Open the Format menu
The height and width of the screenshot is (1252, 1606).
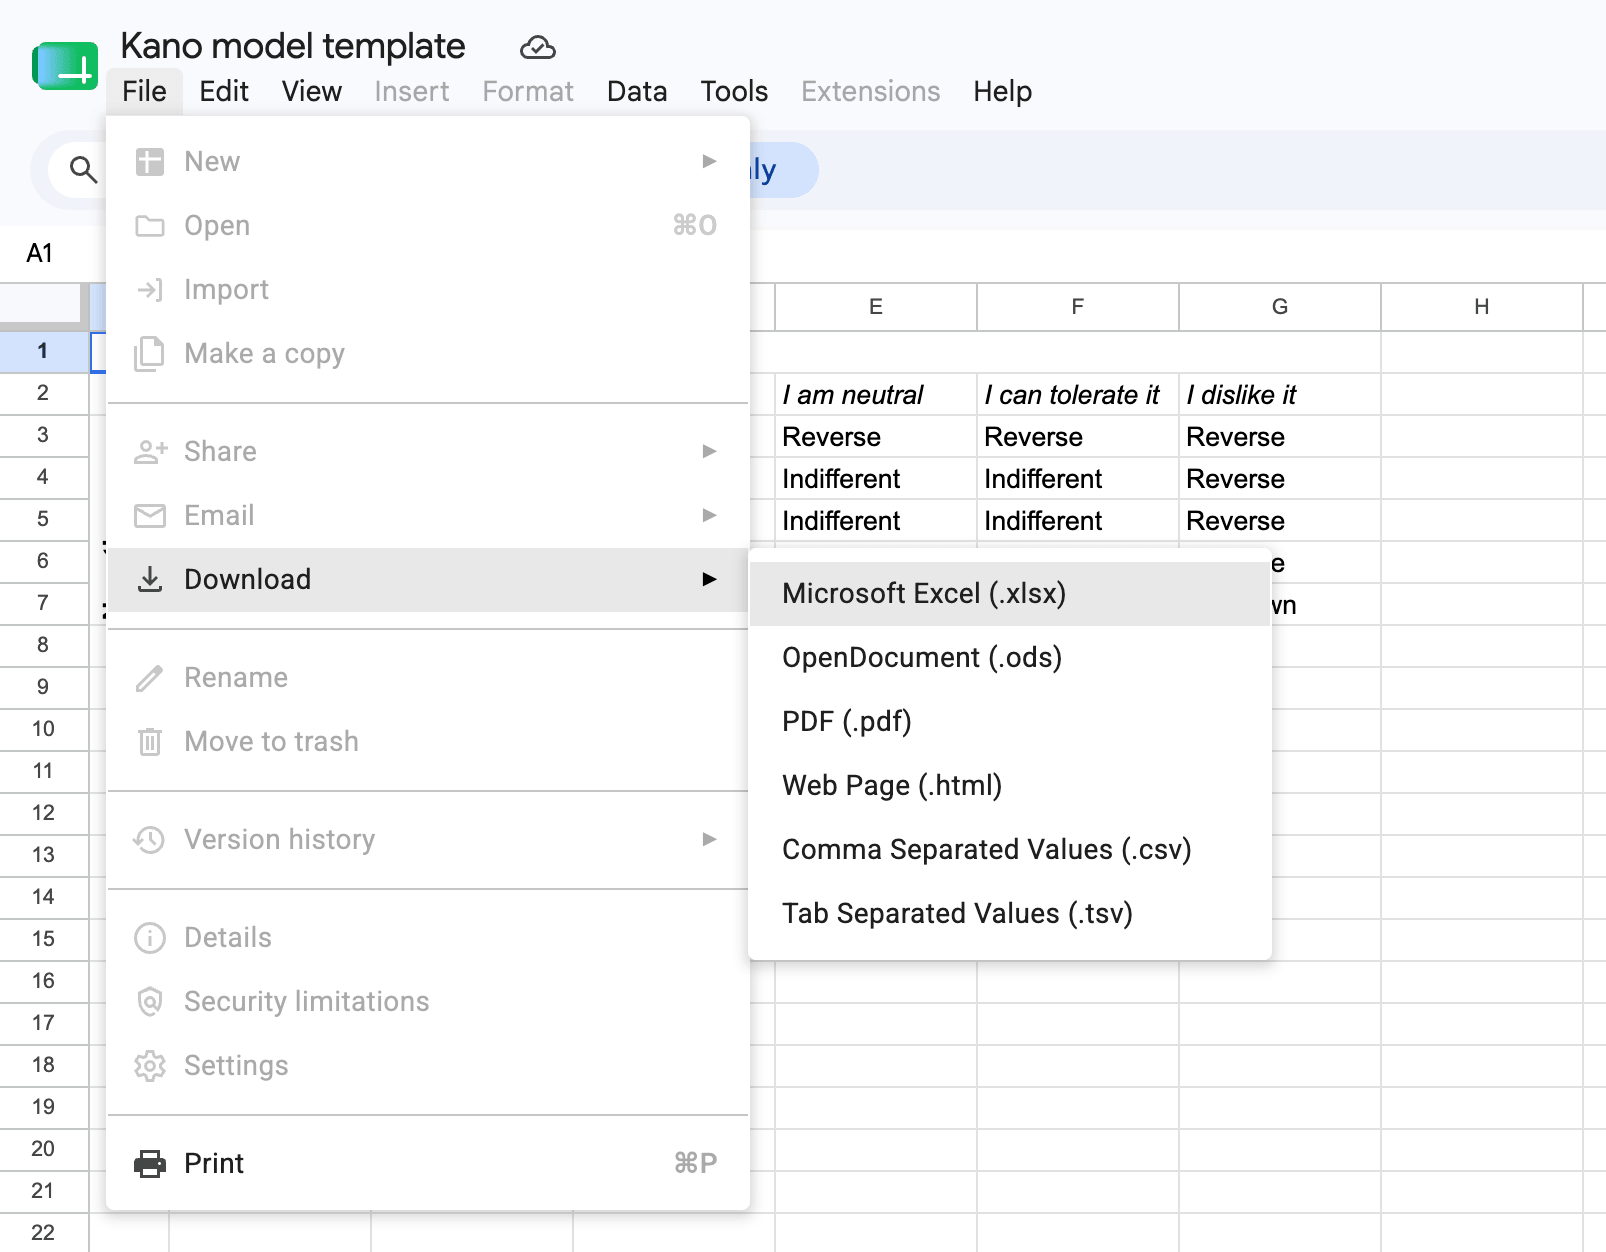click(528, 92)
